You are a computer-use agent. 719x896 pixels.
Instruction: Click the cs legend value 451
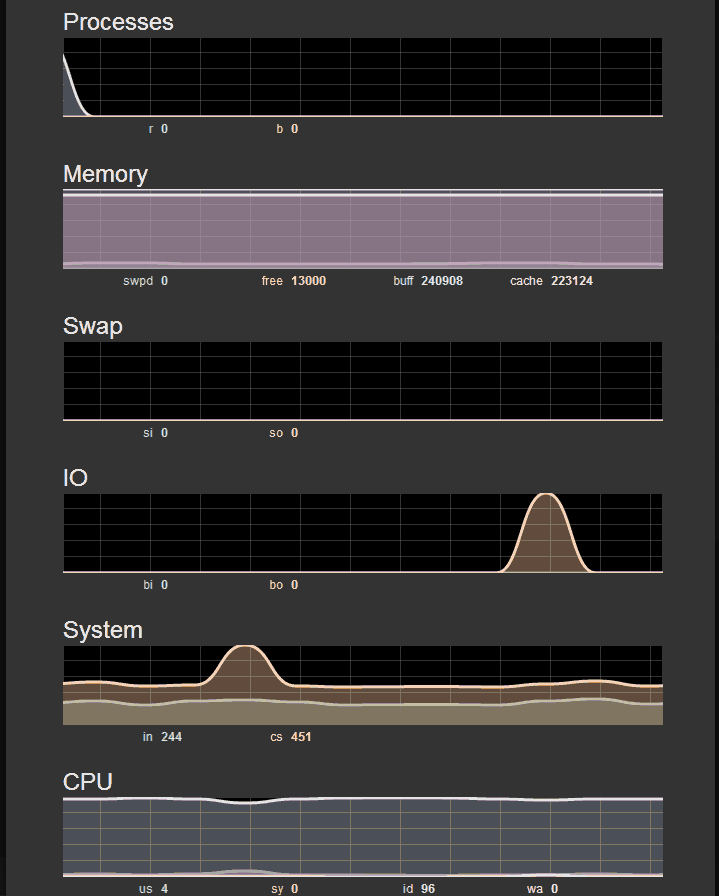(x=301, y=737)
